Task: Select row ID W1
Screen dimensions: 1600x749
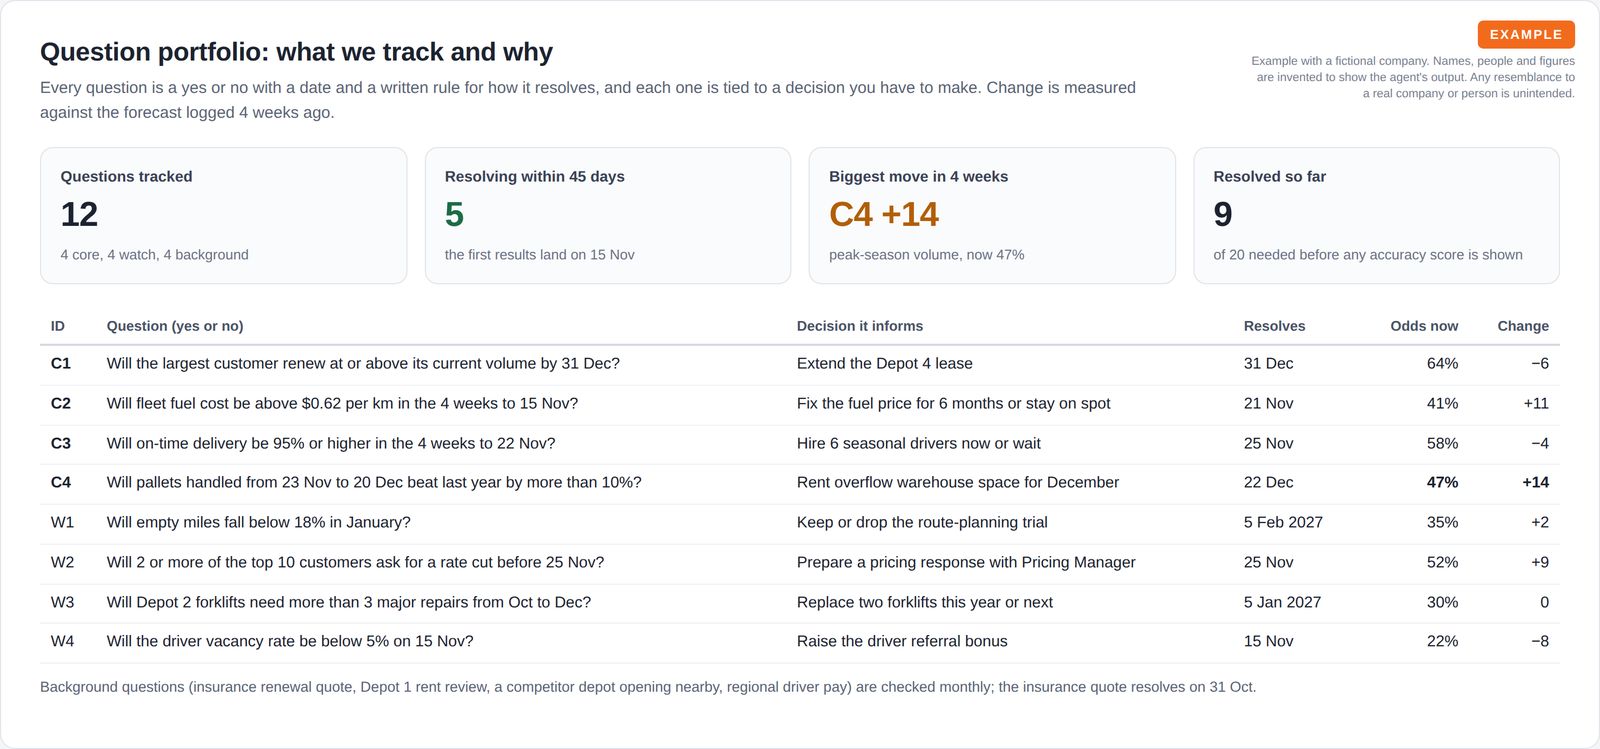Action: [x=62, y=523]
